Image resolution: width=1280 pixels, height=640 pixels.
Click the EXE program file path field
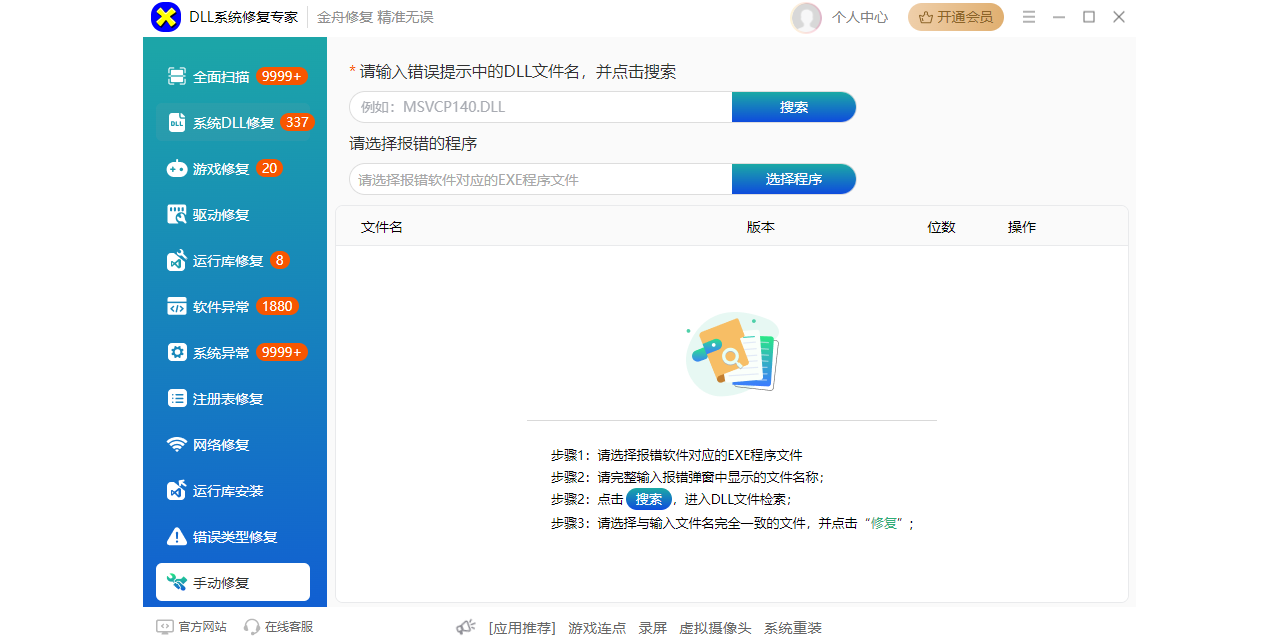pyautogui.click(x=540, y=180)
